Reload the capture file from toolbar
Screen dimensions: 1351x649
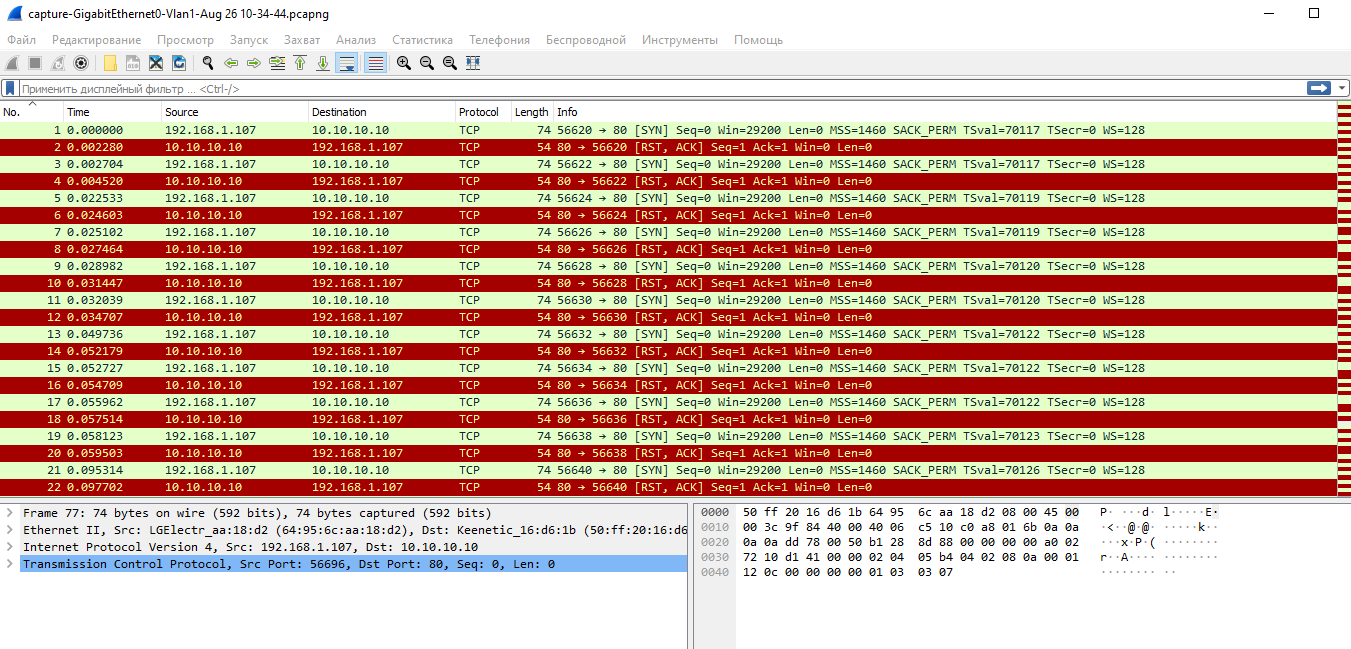(x=179, y=63)
